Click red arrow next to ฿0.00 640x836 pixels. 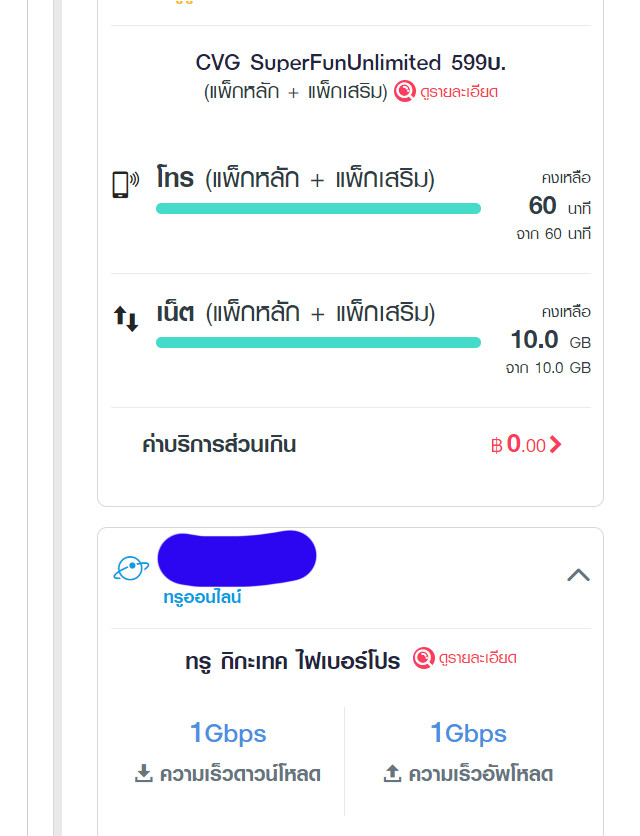pyautogui.click(x=555, y=445)
